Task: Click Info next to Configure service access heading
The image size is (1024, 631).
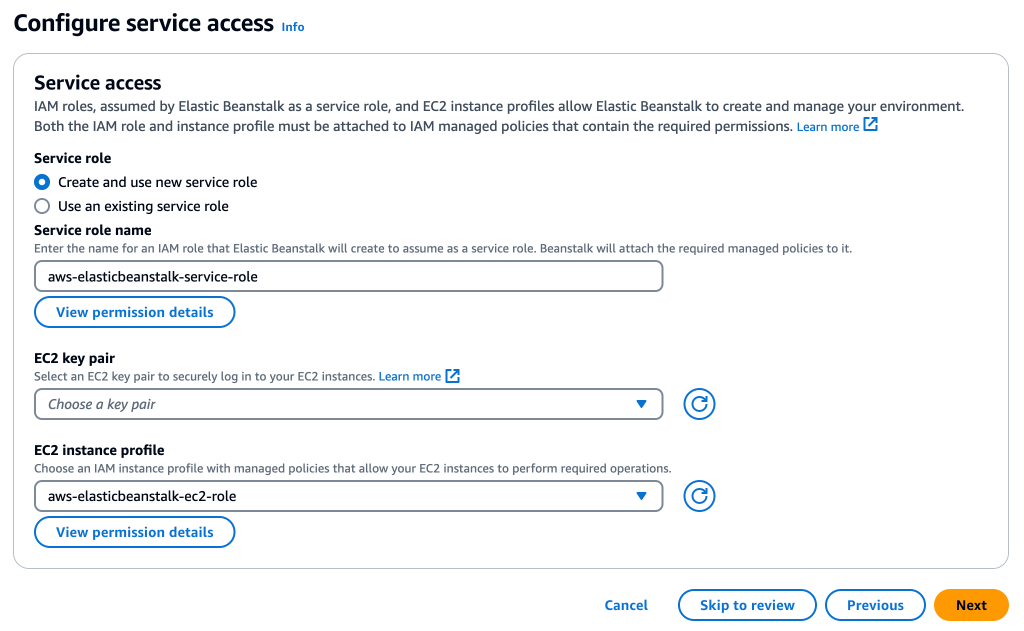Action: coord(292,27)
